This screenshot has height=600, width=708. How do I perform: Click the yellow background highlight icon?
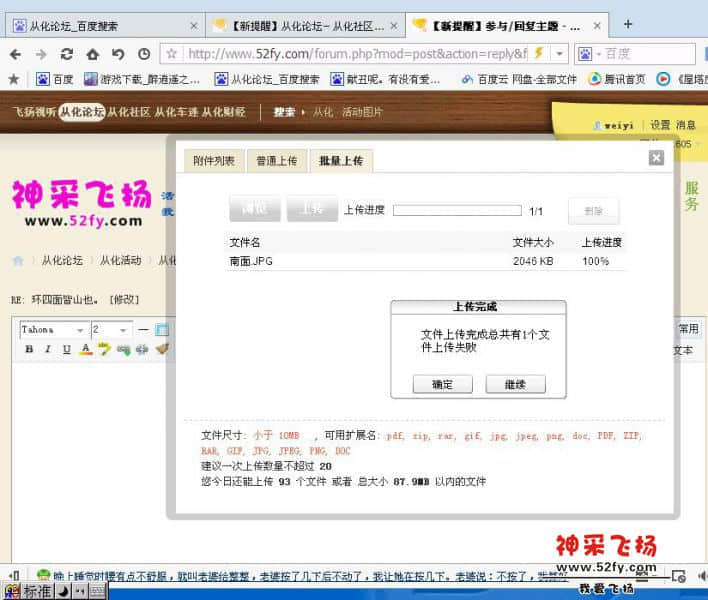point(104,349)
